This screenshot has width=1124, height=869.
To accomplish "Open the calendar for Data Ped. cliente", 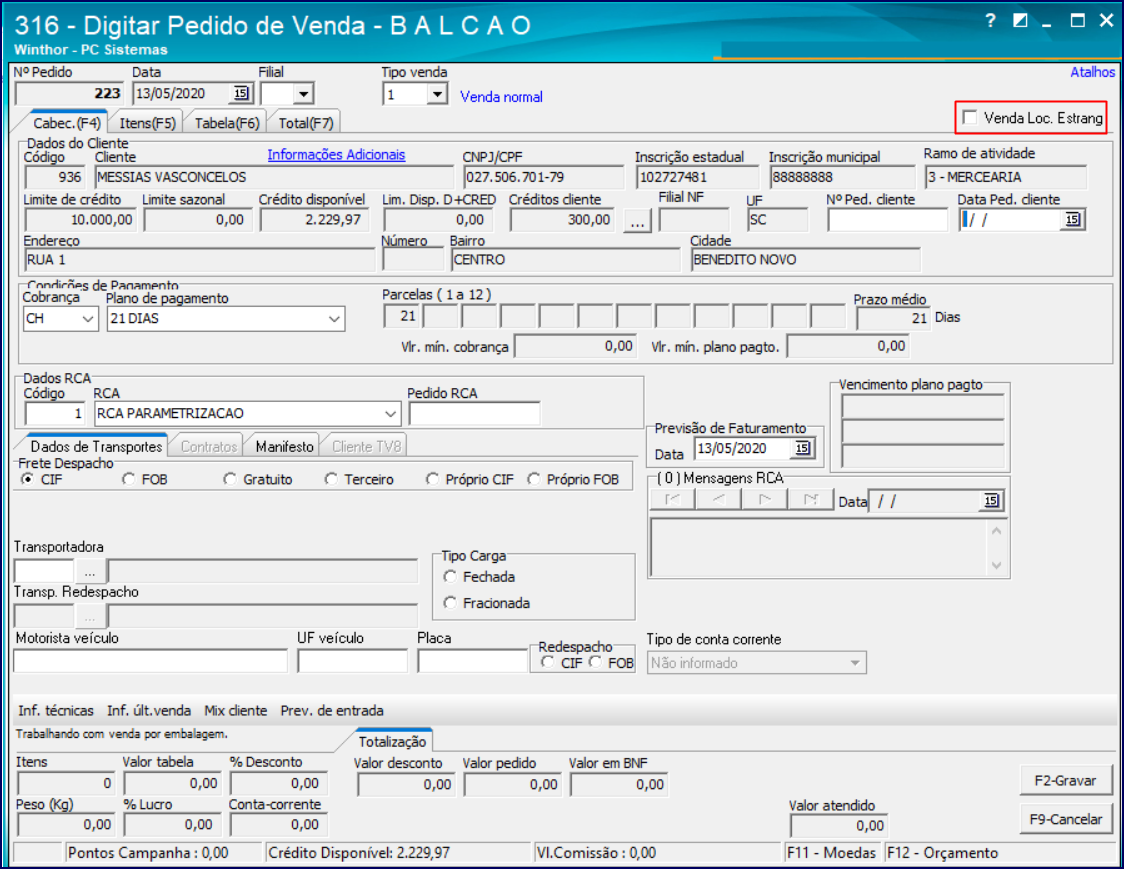I will pos(1072,219).
